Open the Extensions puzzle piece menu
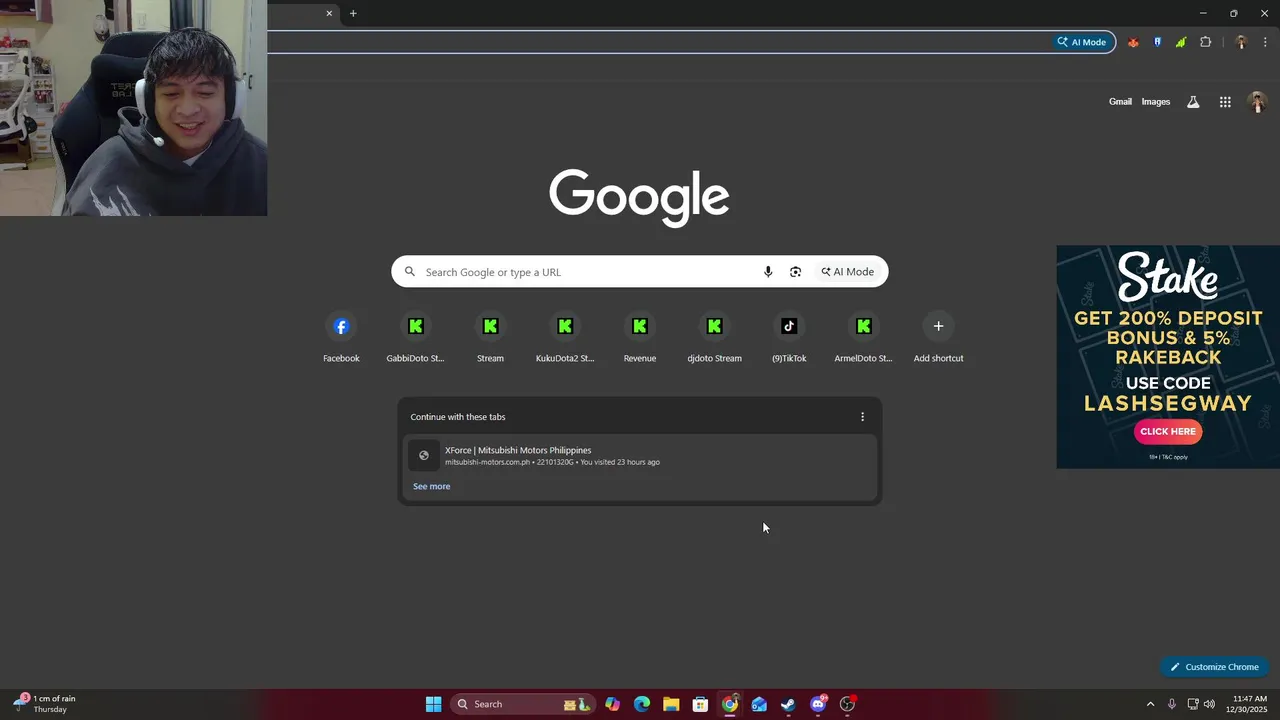 click(1205, 42)
